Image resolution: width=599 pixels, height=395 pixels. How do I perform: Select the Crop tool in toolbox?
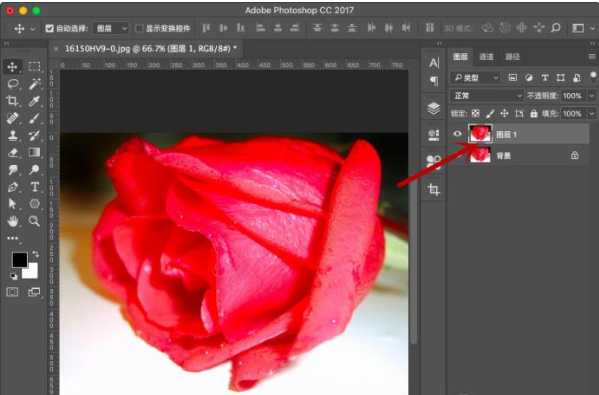[x=13, y=101]
